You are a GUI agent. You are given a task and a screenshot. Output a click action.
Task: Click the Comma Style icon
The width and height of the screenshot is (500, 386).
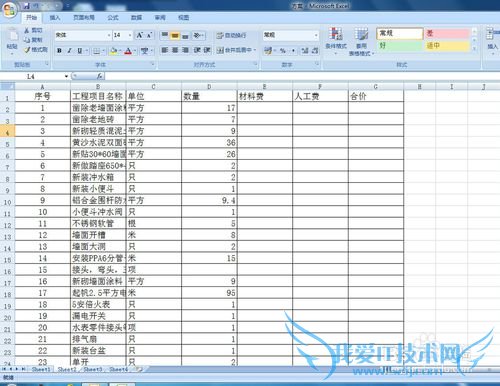pos(293,51)
